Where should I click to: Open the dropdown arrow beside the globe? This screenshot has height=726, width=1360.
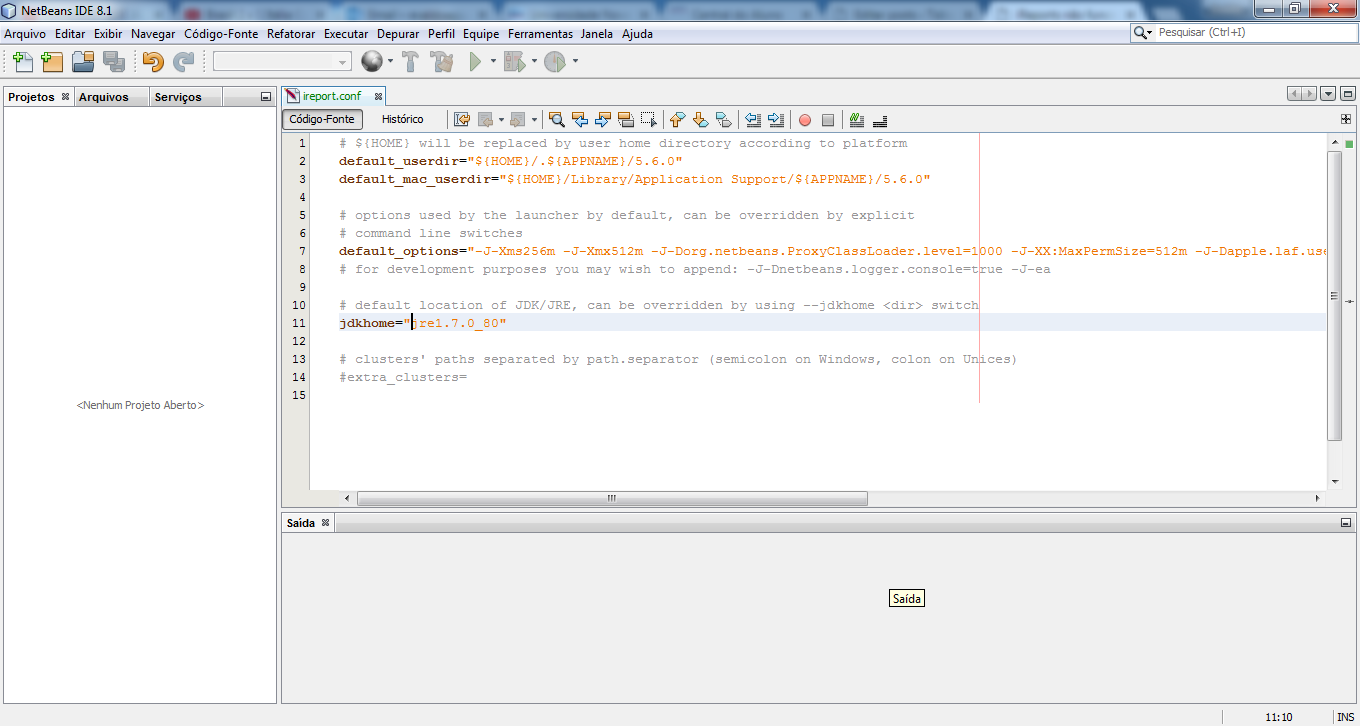pos(390,62)
